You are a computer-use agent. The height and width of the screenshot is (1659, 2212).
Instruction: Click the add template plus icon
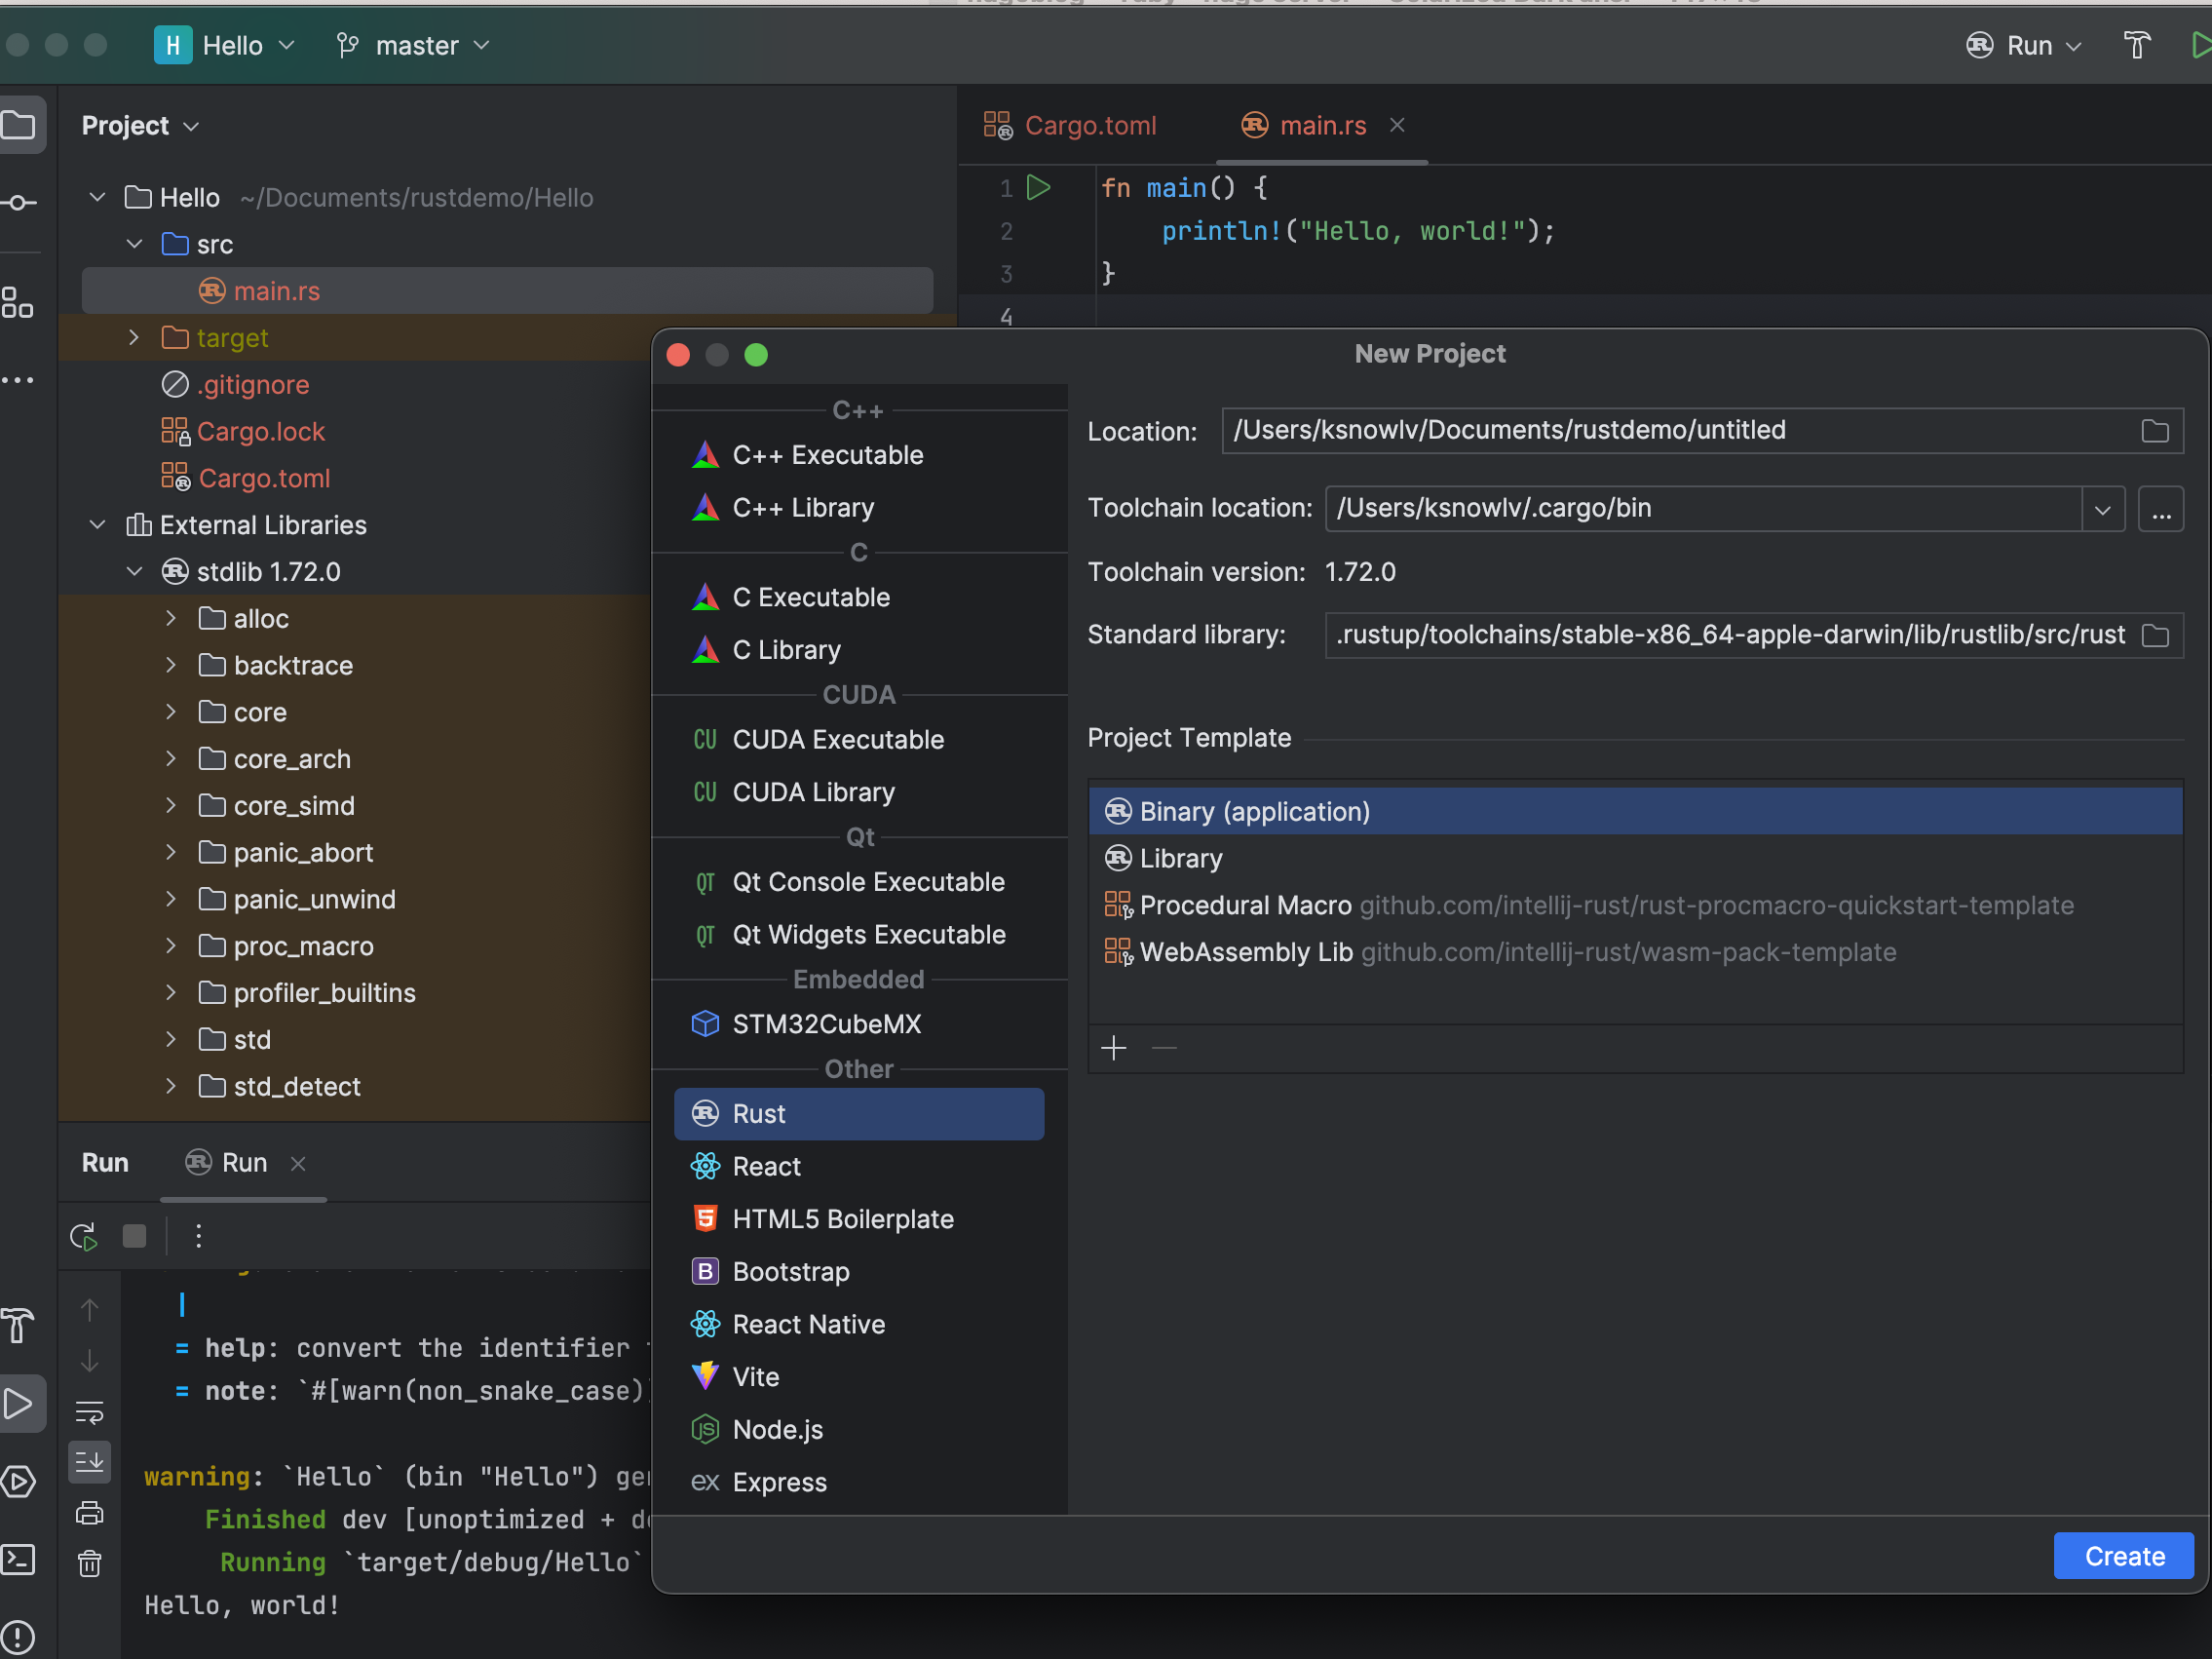click(x=1113, y=1048)
